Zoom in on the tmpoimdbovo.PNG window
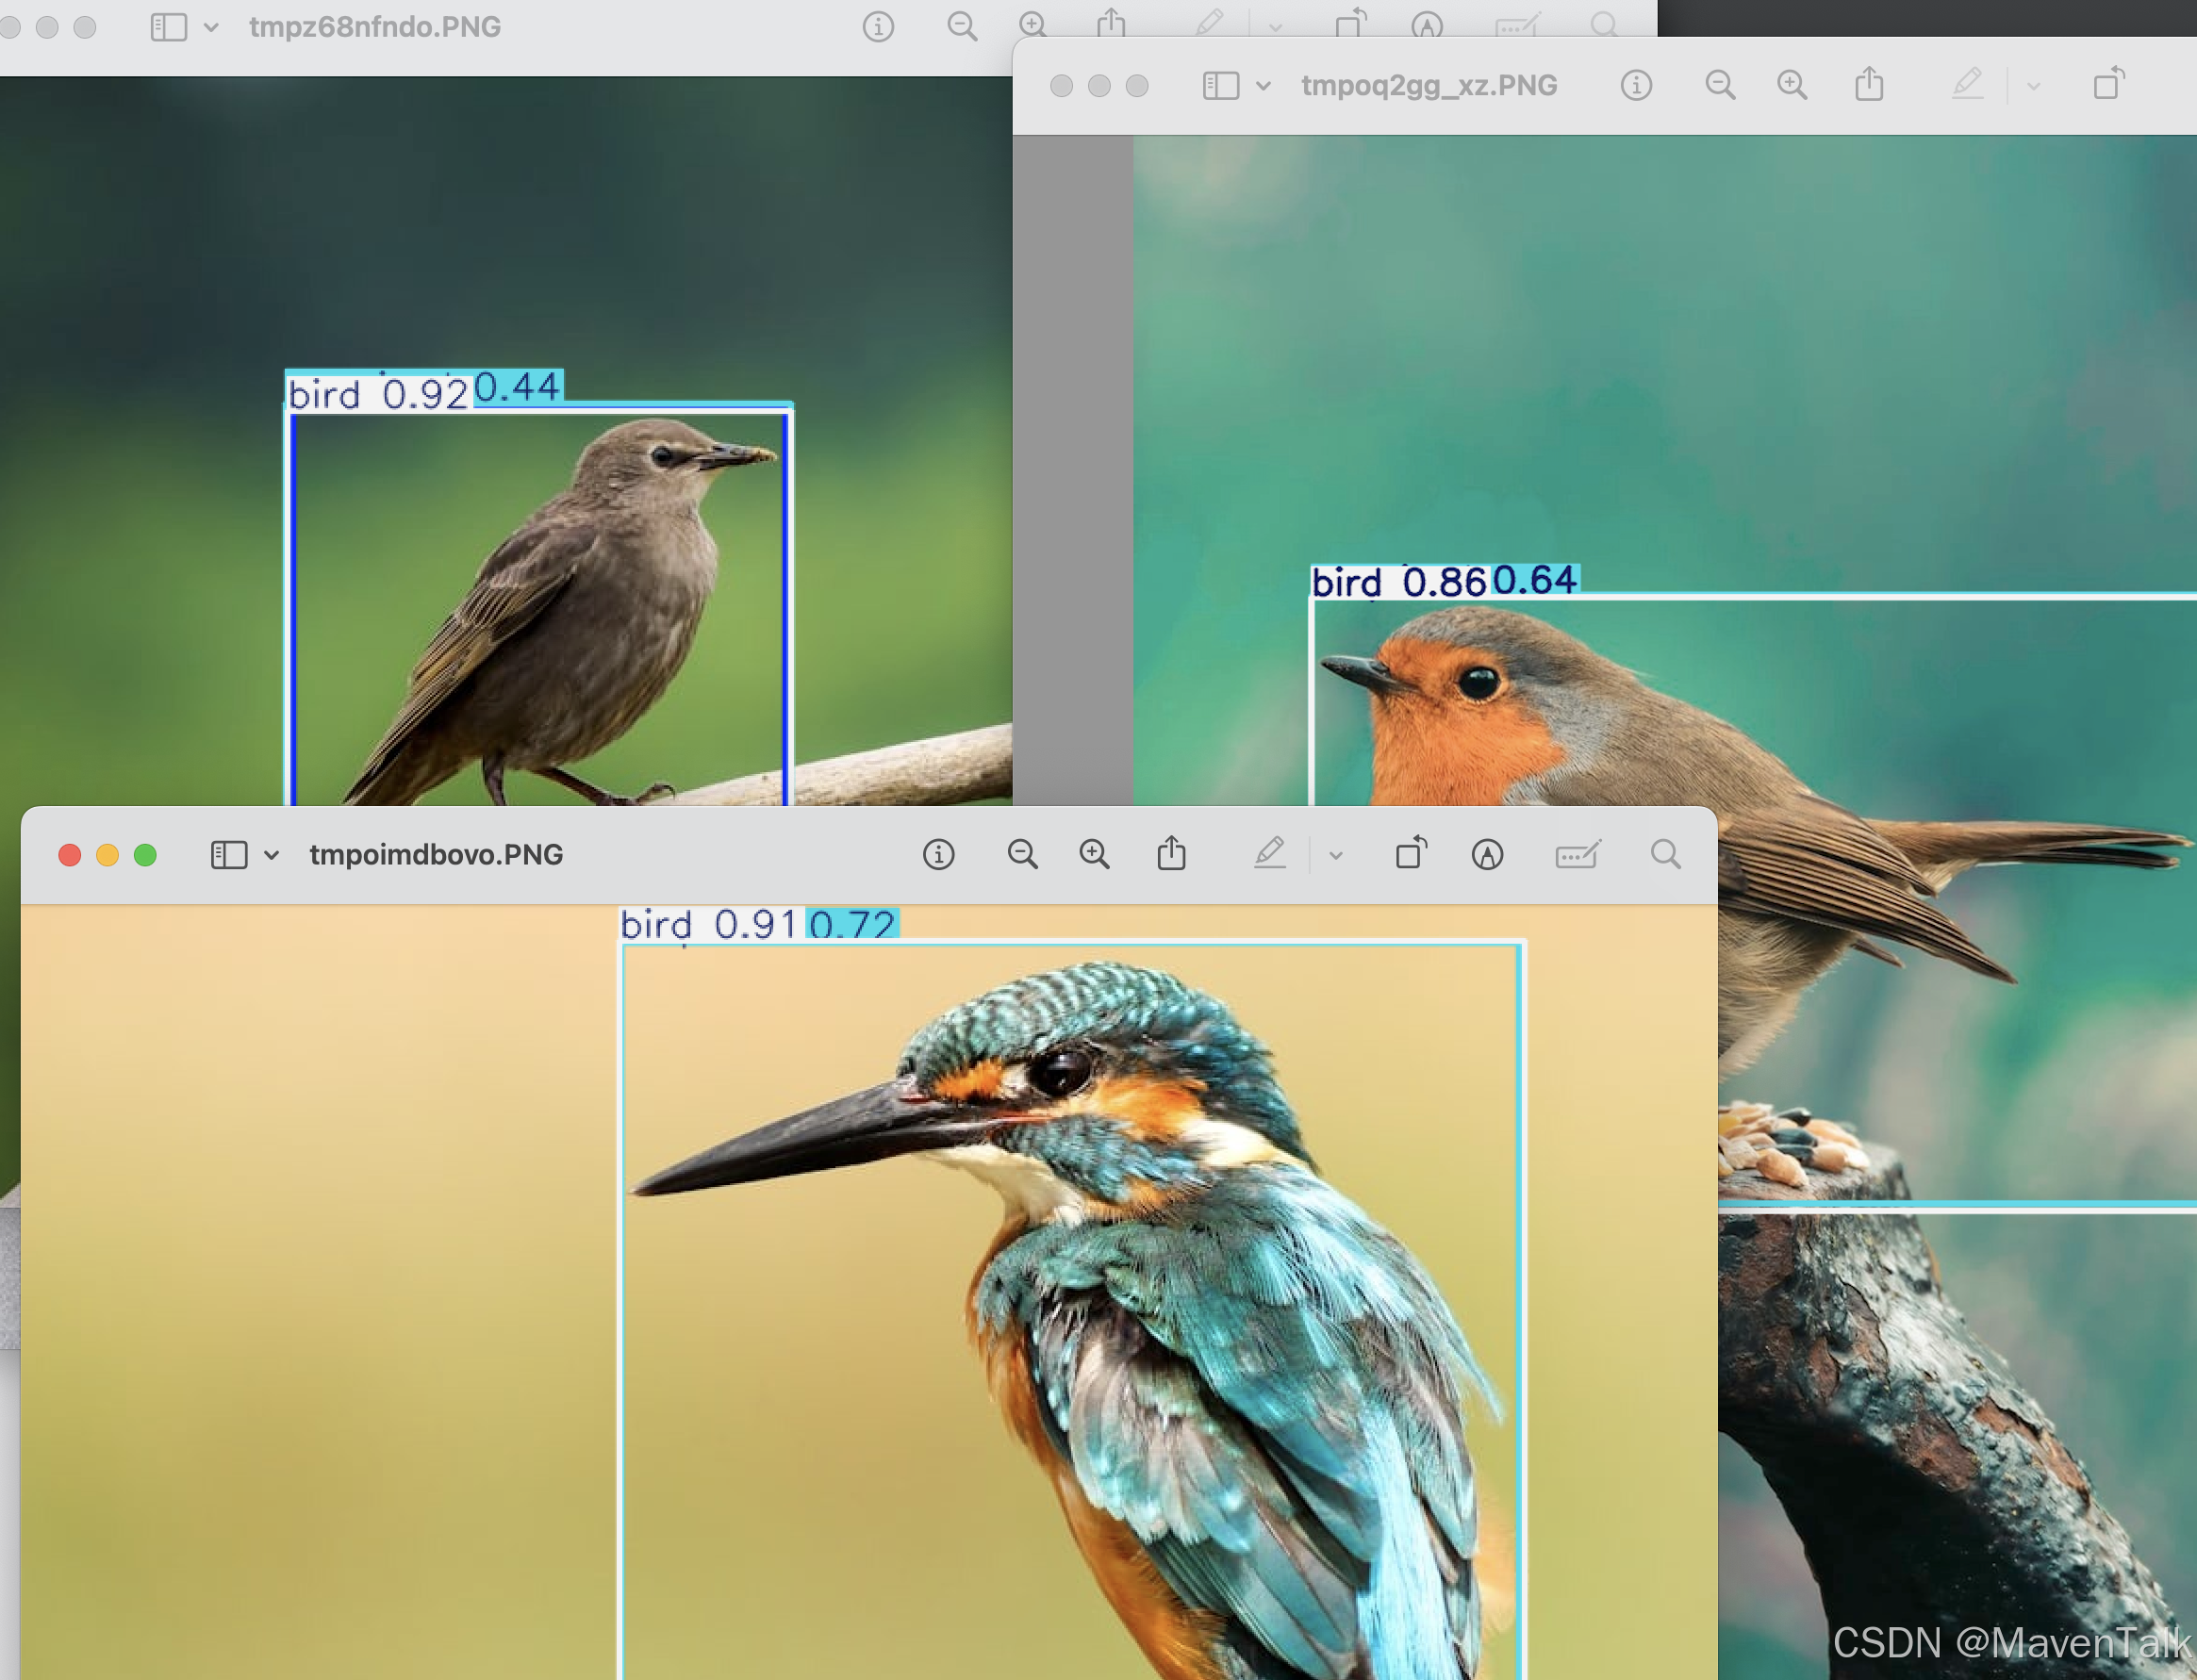Viewport: 2197px width, 1680px height. coord(1094,855)
